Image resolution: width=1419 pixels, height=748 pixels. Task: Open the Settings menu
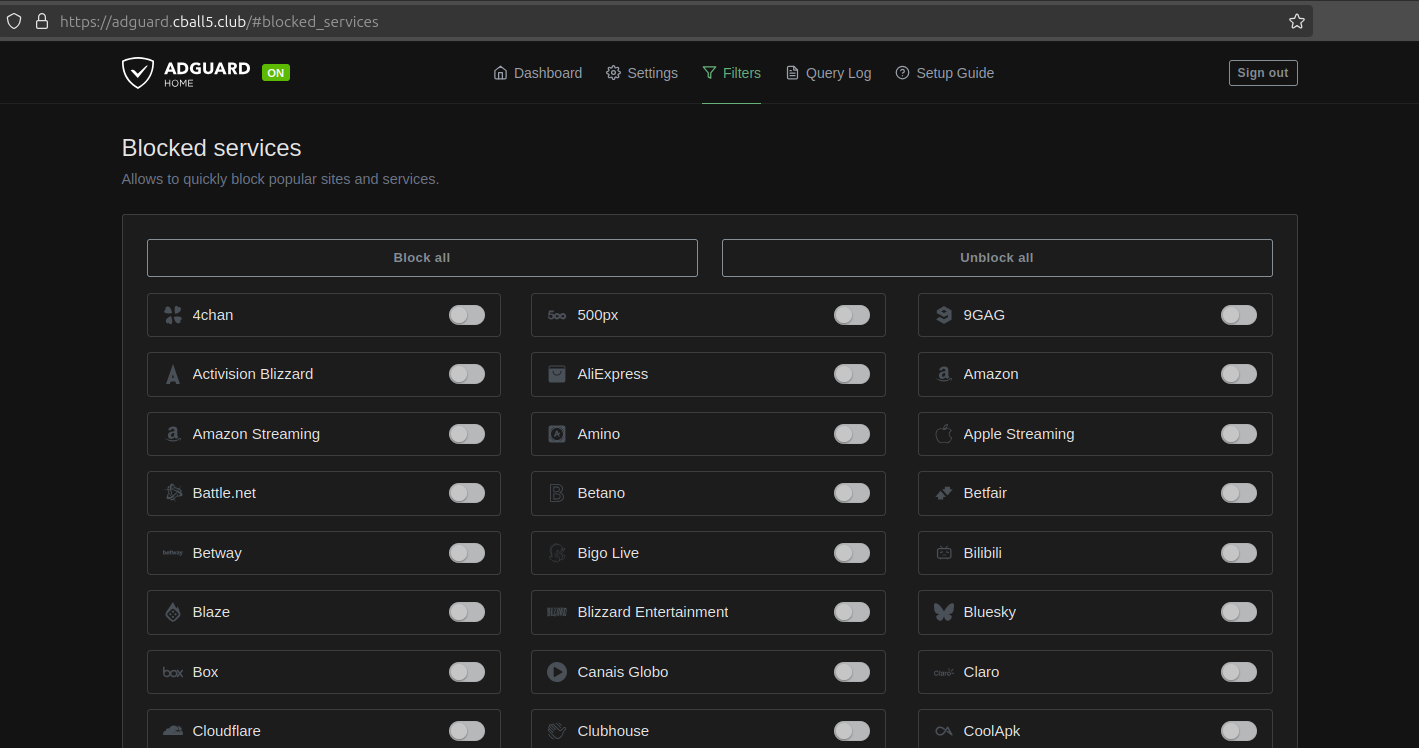(x=642, y=73)
